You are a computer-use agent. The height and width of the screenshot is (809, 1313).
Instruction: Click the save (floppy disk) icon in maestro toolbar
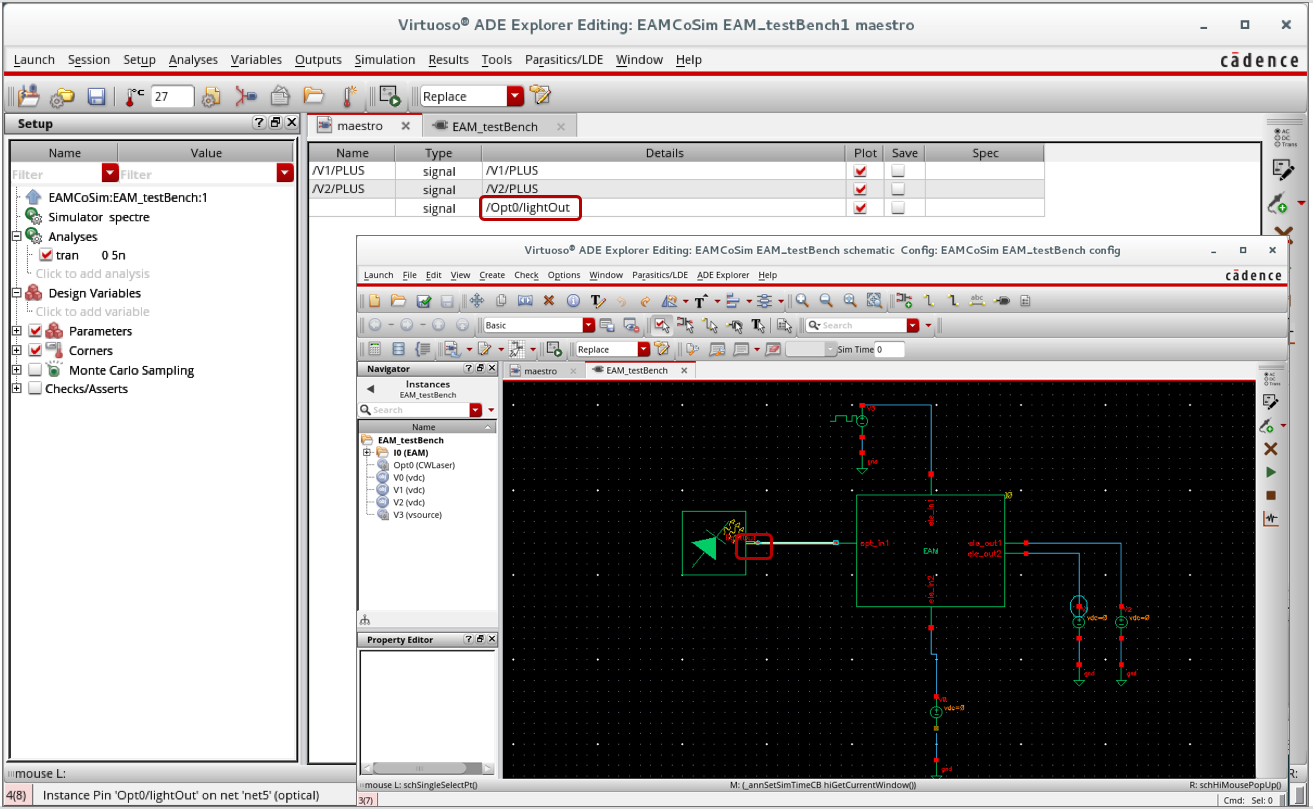[x=97, y=96]
